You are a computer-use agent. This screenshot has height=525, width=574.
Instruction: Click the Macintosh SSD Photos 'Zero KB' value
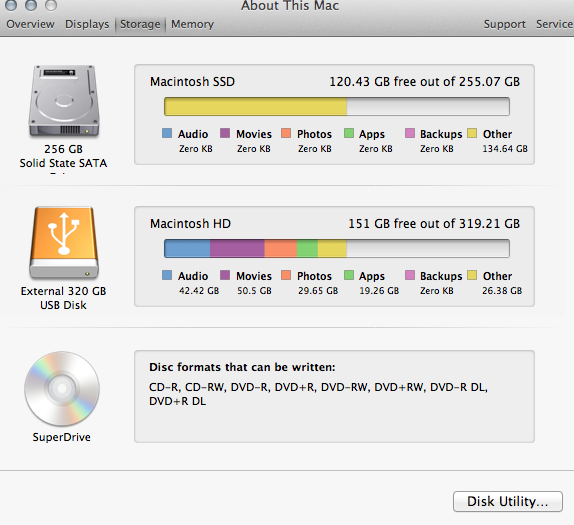pyautogui.click(x=315, y=149)
